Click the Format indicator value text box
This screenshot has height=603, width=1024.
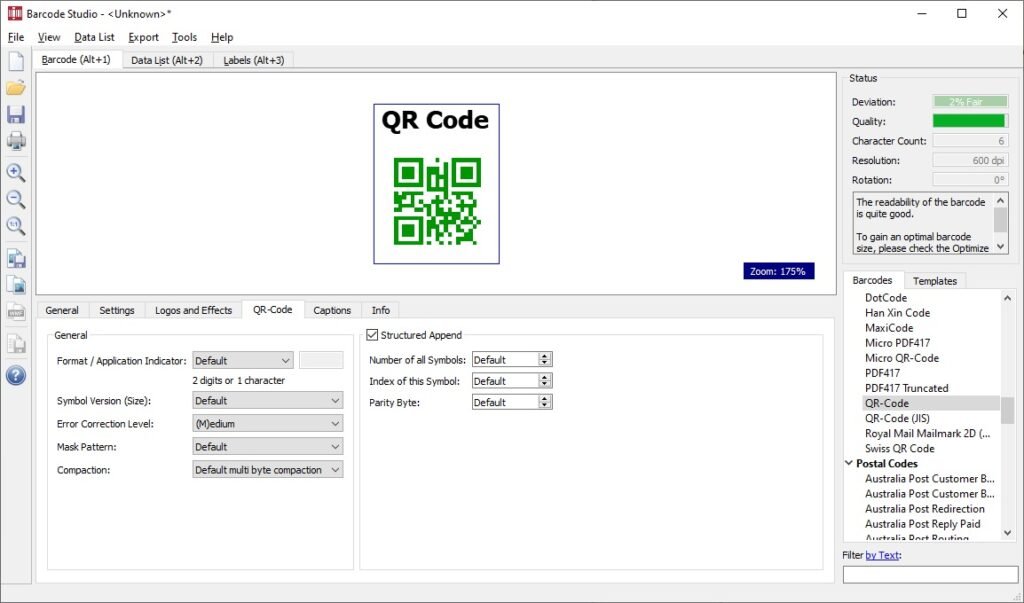pos(321,361)
